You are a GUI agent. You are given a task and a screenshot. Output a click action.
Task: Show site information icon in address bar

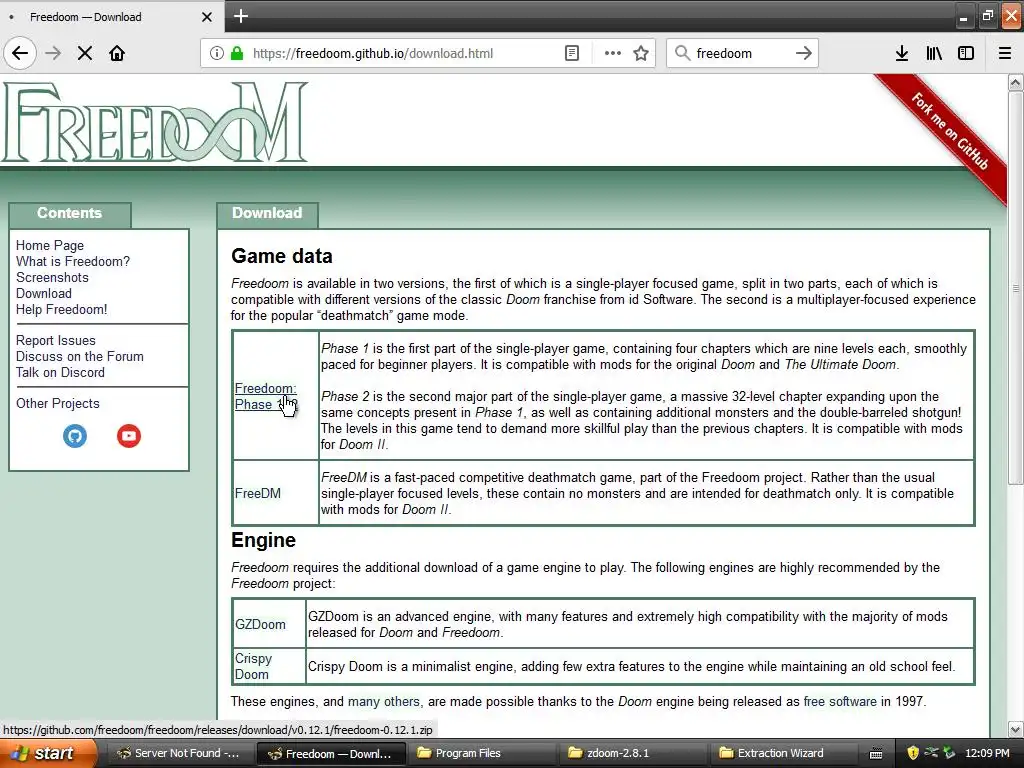point(216,54)
